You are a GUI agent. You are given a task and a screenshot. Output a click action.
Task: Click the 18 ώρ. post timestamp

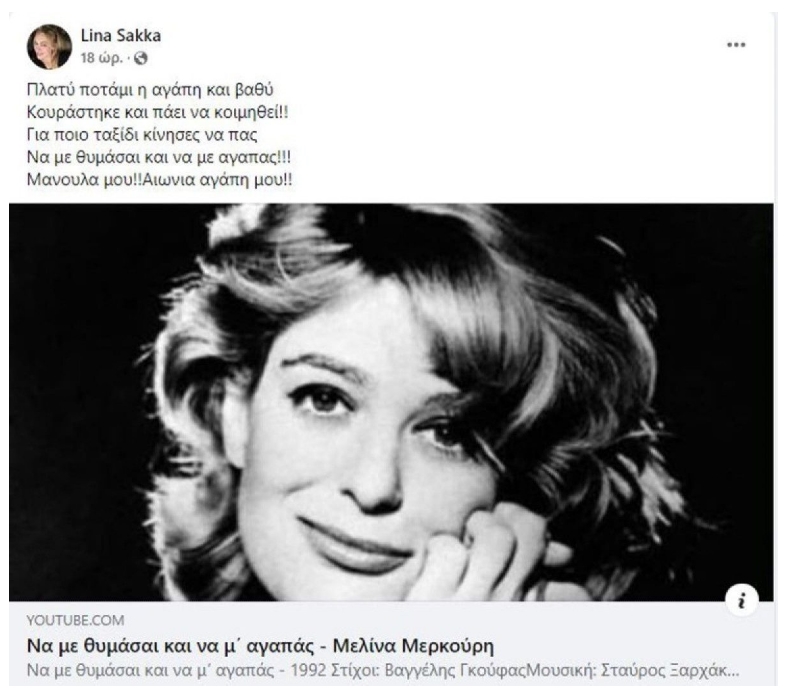[101, 58]
